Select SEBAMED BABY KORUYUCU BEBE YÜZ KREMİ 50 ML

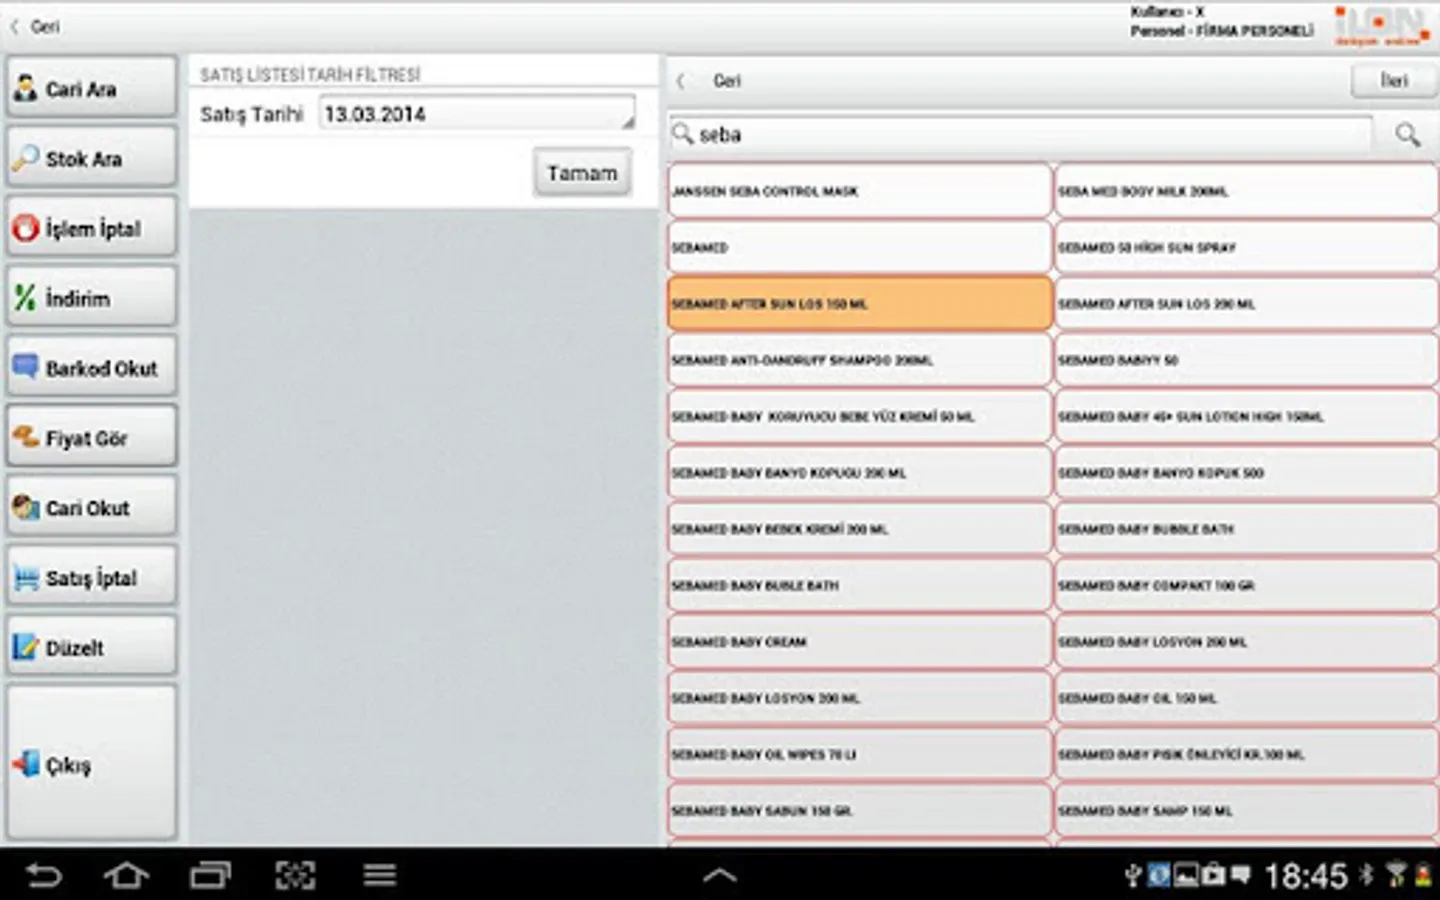point(859,417)
